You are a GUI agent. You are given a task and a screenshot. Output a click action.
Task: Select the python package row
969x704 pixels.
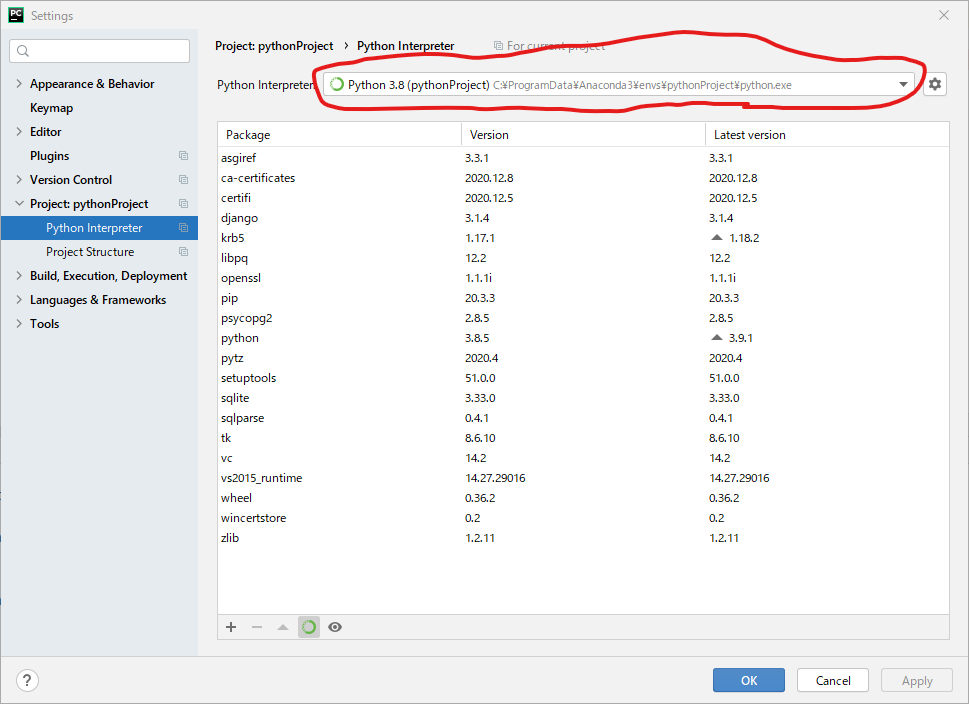coord(583,337)
